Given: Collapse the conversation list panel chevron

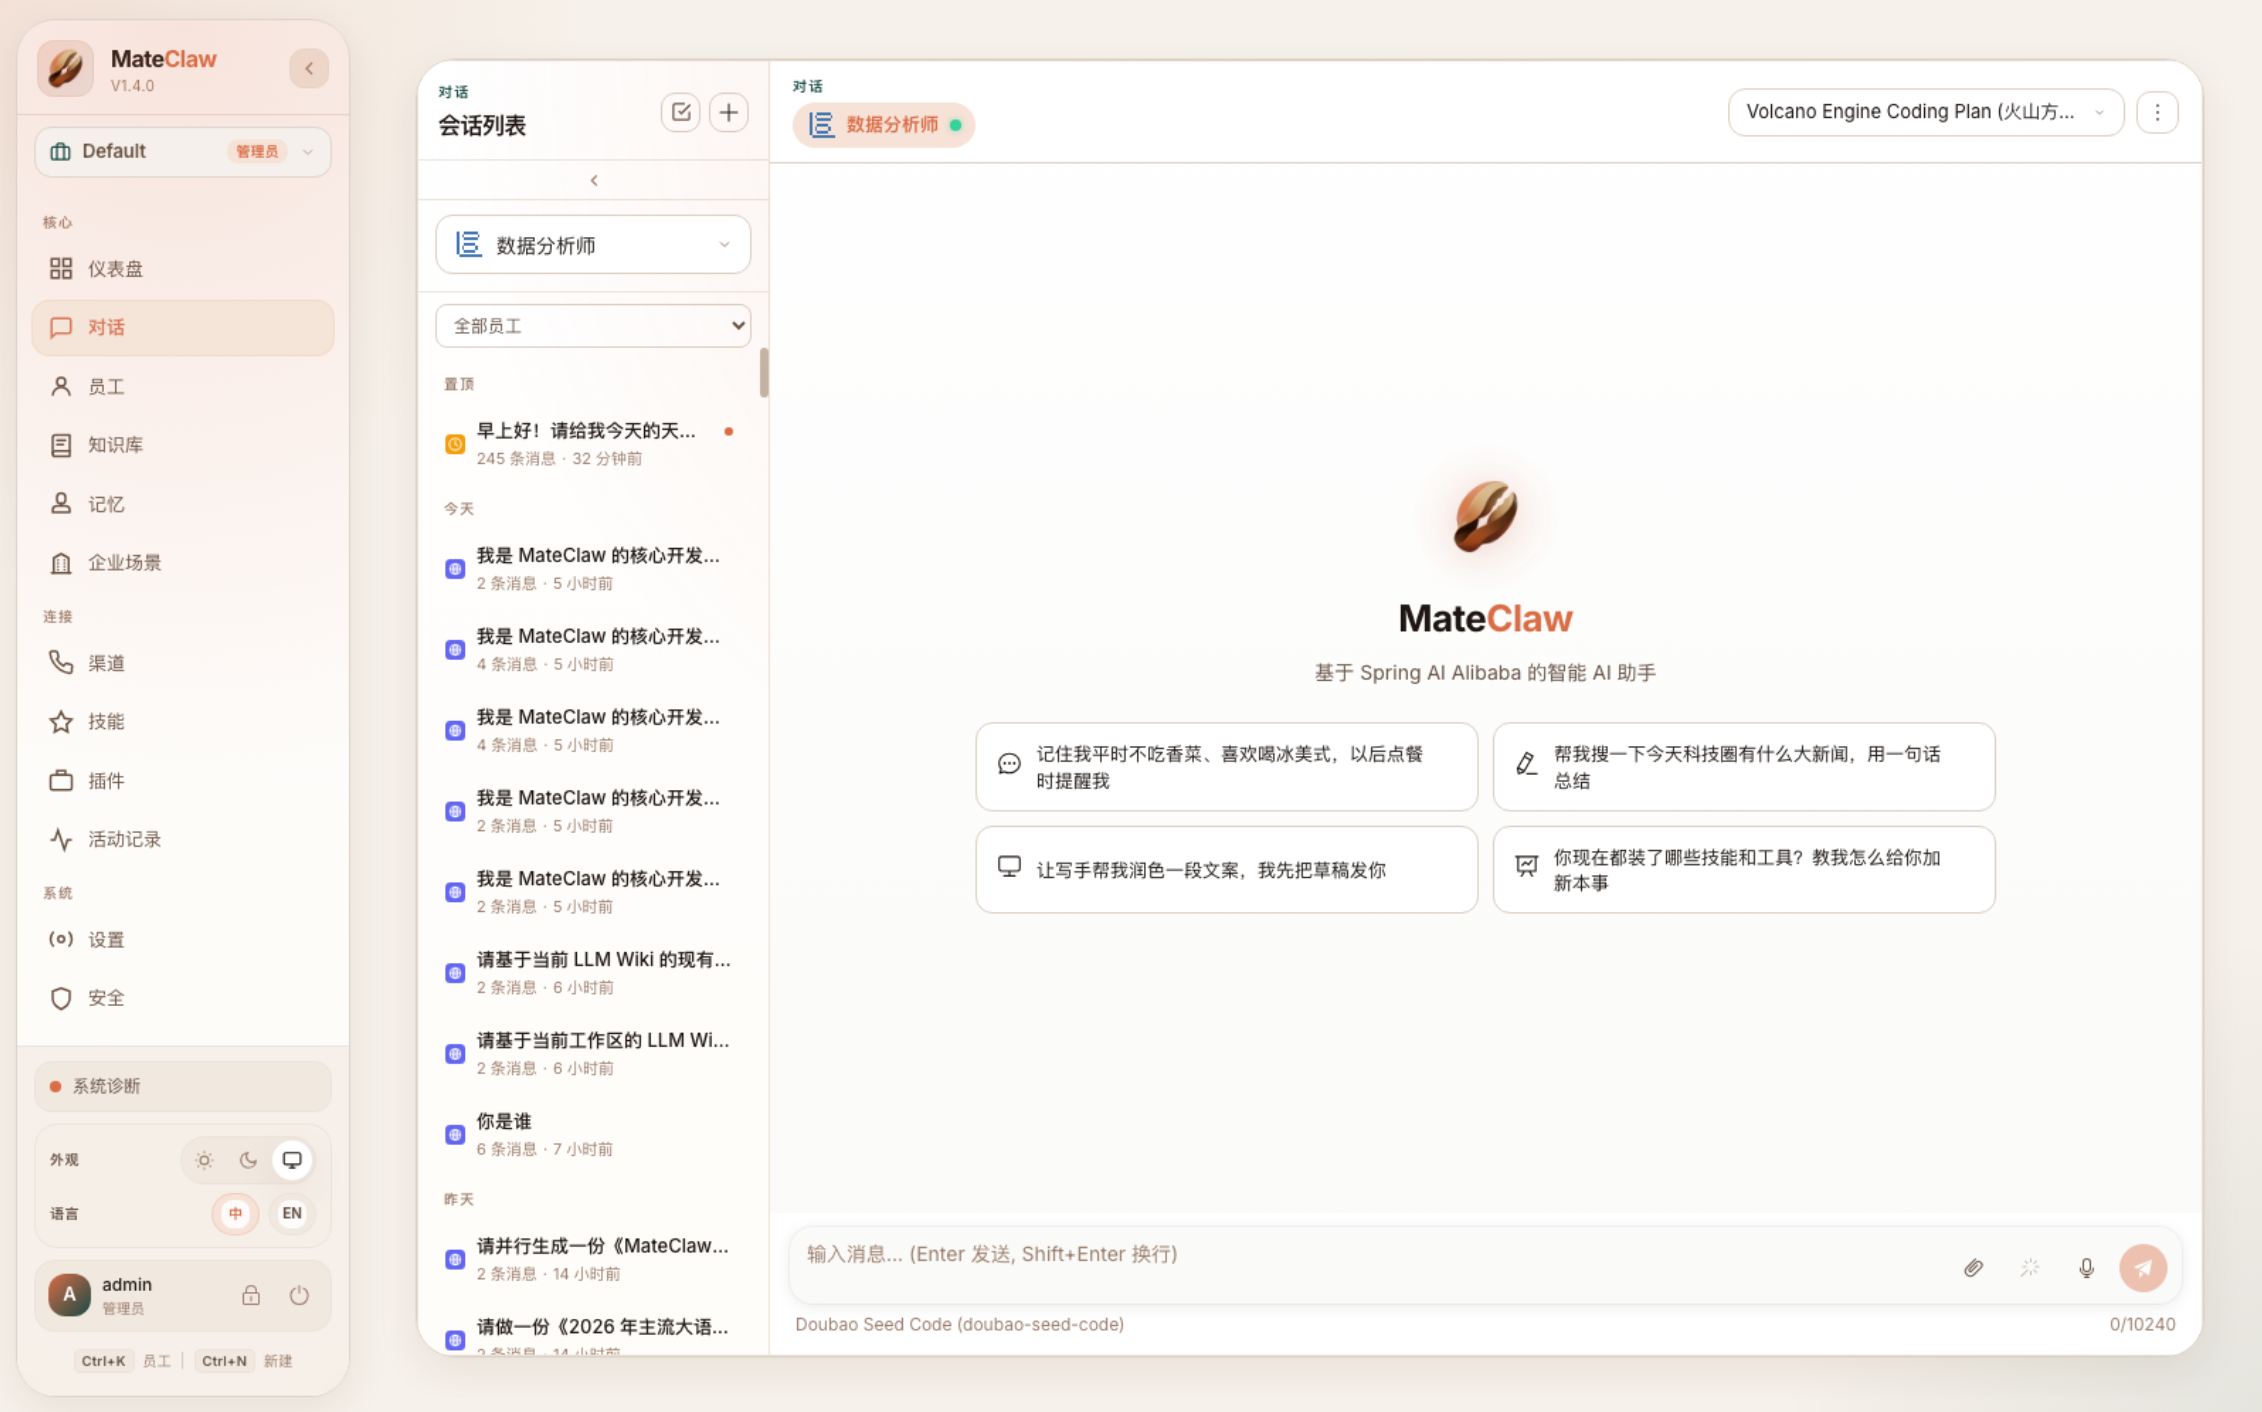Looking at the screenshot, I should pyautogui.click(x=594, y=180).
